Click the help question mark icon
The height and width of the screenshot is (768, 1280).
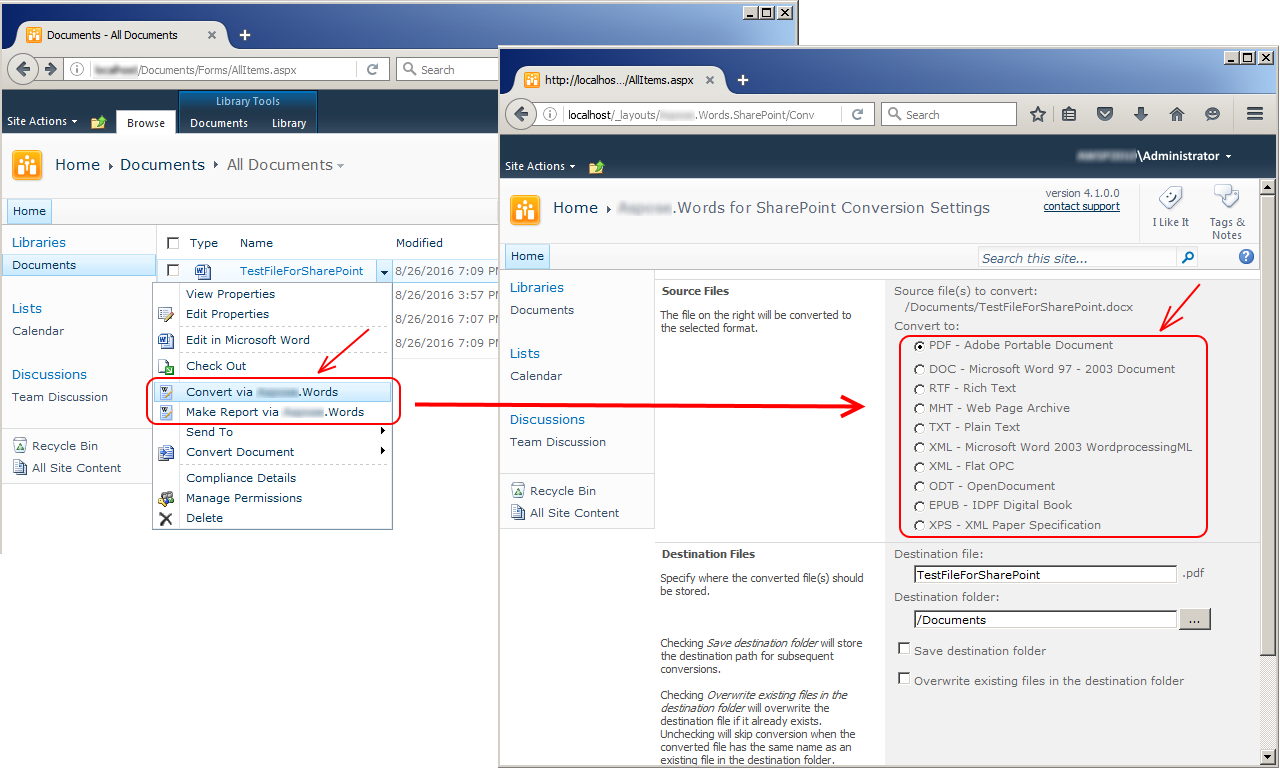[1246, 257]
